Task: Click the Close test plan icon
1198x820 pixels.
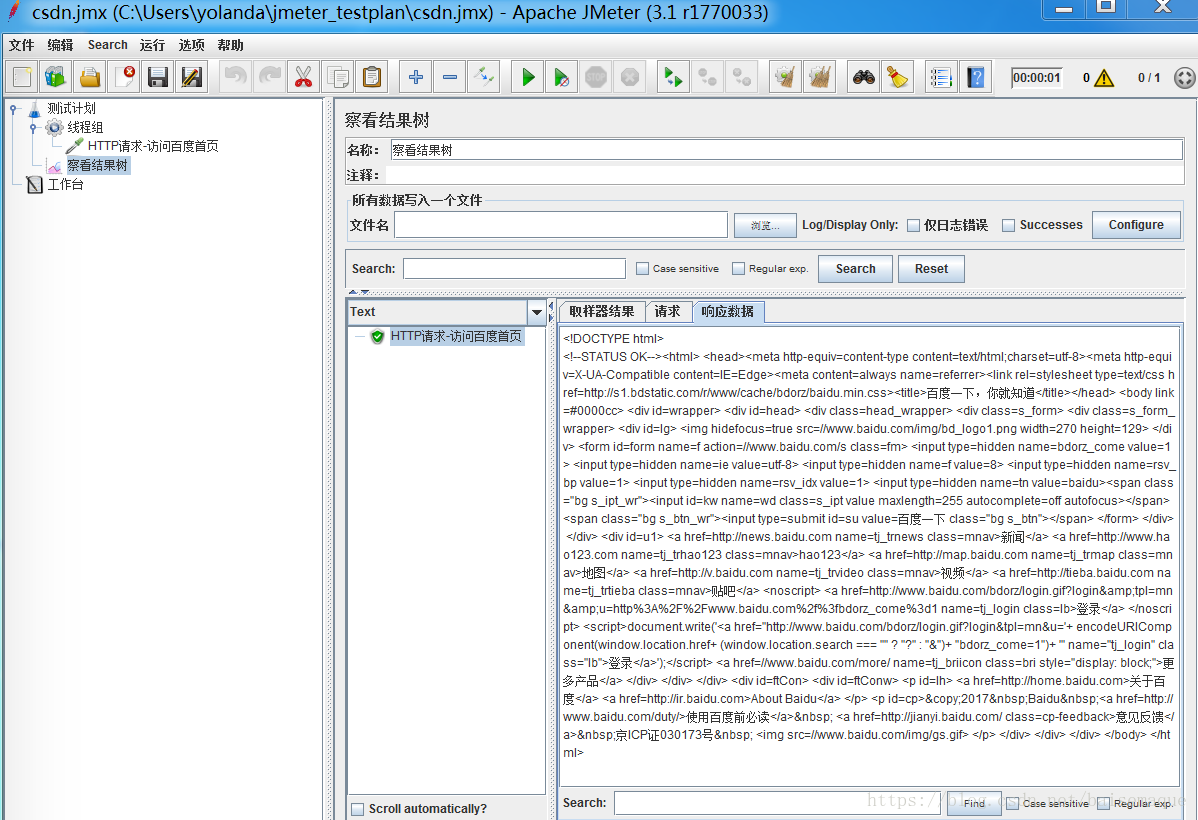Action: (x=125, y=77)
